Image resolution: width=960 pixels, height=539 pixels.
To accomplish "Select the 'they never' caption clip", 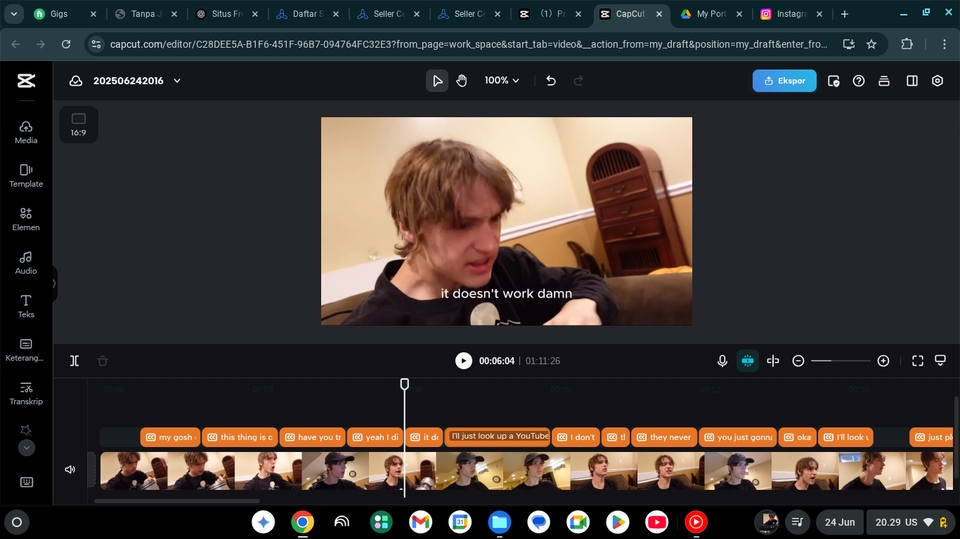I will click(x=664, y=437).
